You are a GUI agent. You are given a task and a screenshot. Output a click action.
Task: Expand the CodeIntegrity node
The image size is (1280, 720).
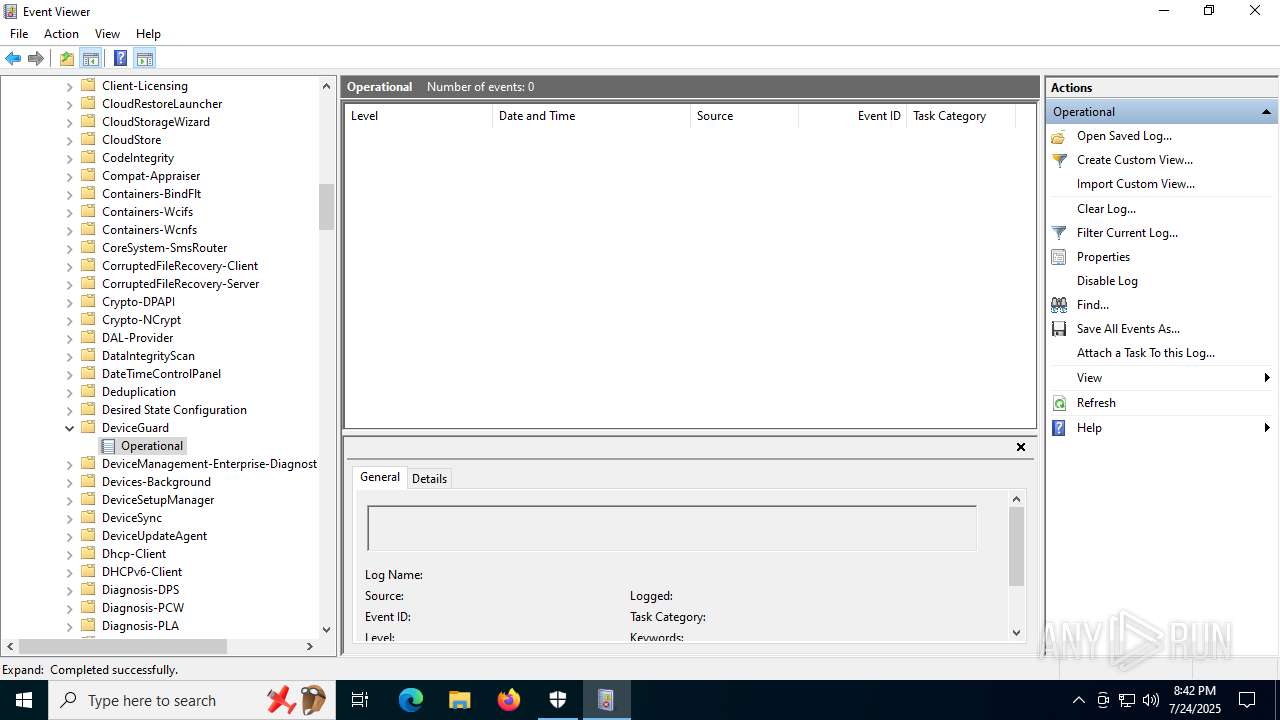pyautogui.click(x=70, y=158)
